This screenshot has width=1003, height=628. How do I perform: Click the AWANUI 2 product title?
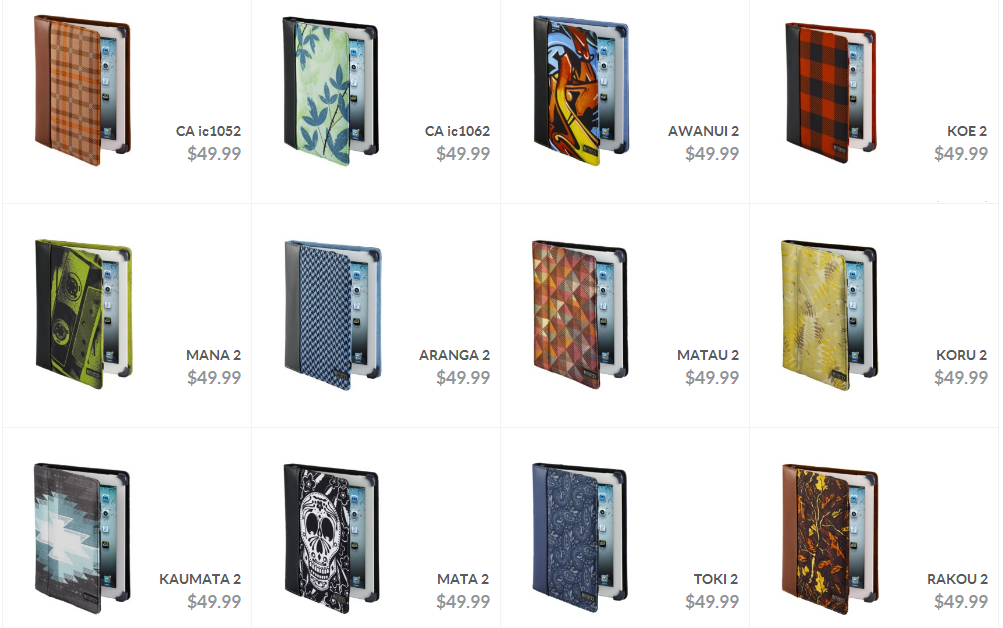tap(704, 131)
